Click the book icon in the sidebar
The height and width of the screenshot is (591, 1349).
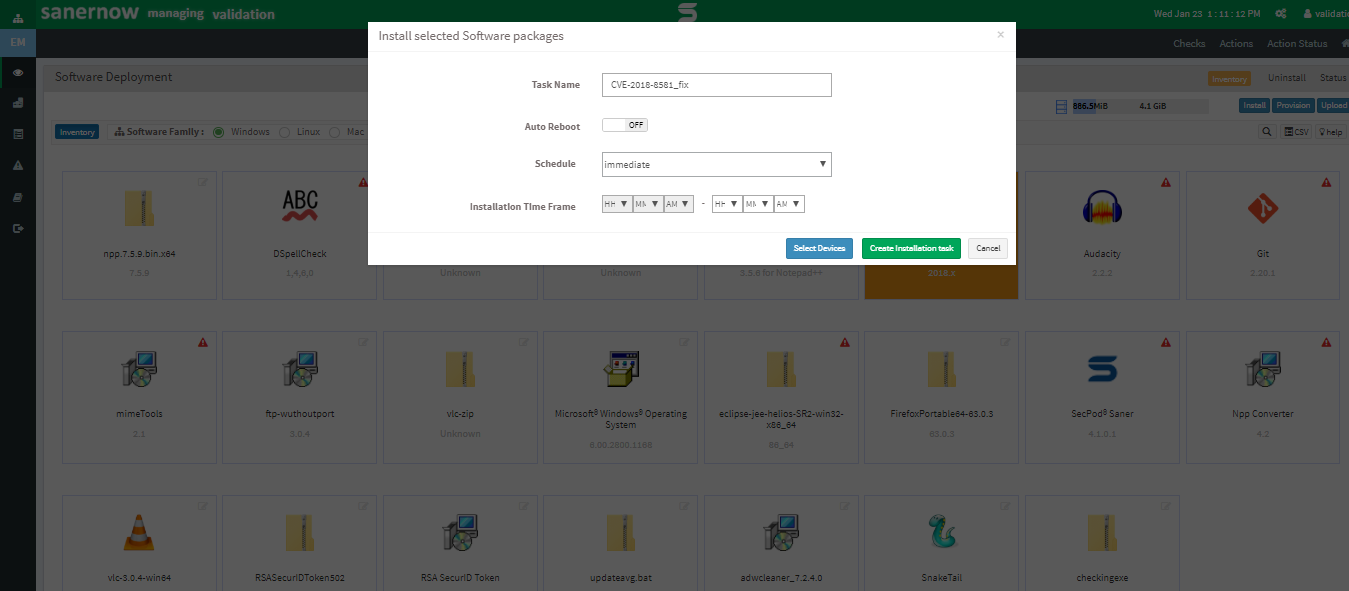[x=18, y=198]
